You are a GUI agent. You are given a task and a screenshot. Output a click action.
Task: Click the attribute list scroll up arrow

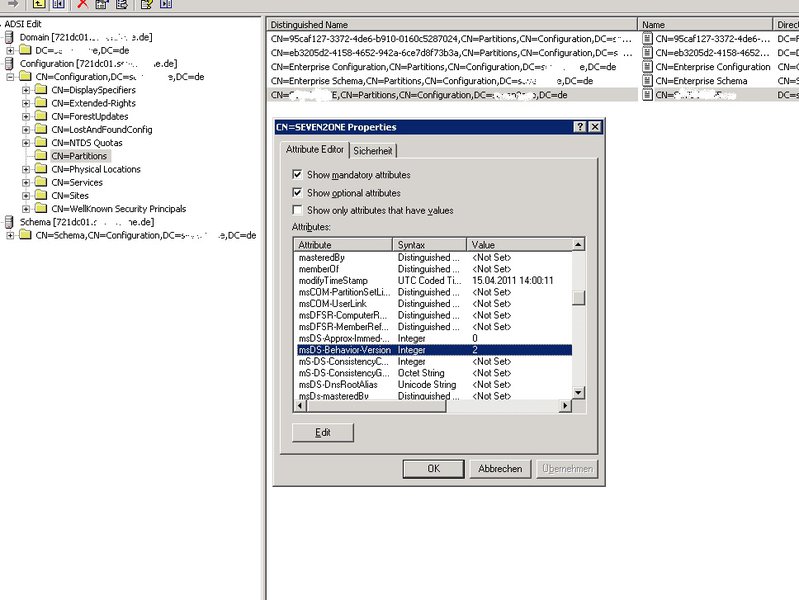(x=578, y=245)
